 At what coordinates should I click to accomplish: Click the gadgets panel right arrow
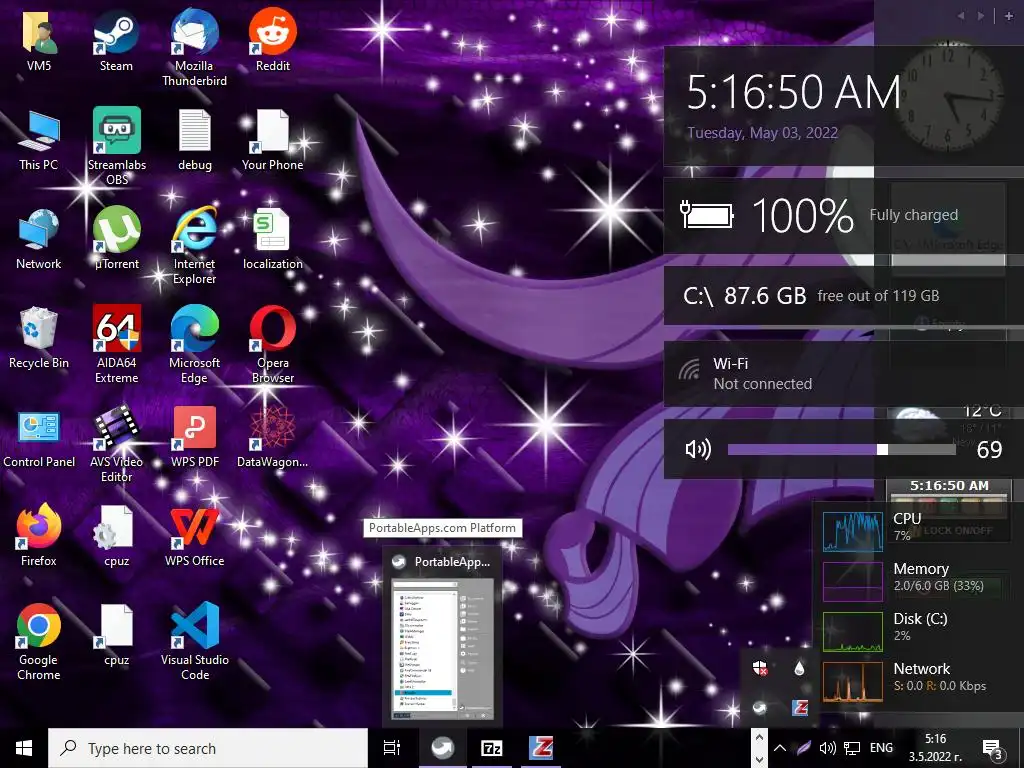point(981,16)
